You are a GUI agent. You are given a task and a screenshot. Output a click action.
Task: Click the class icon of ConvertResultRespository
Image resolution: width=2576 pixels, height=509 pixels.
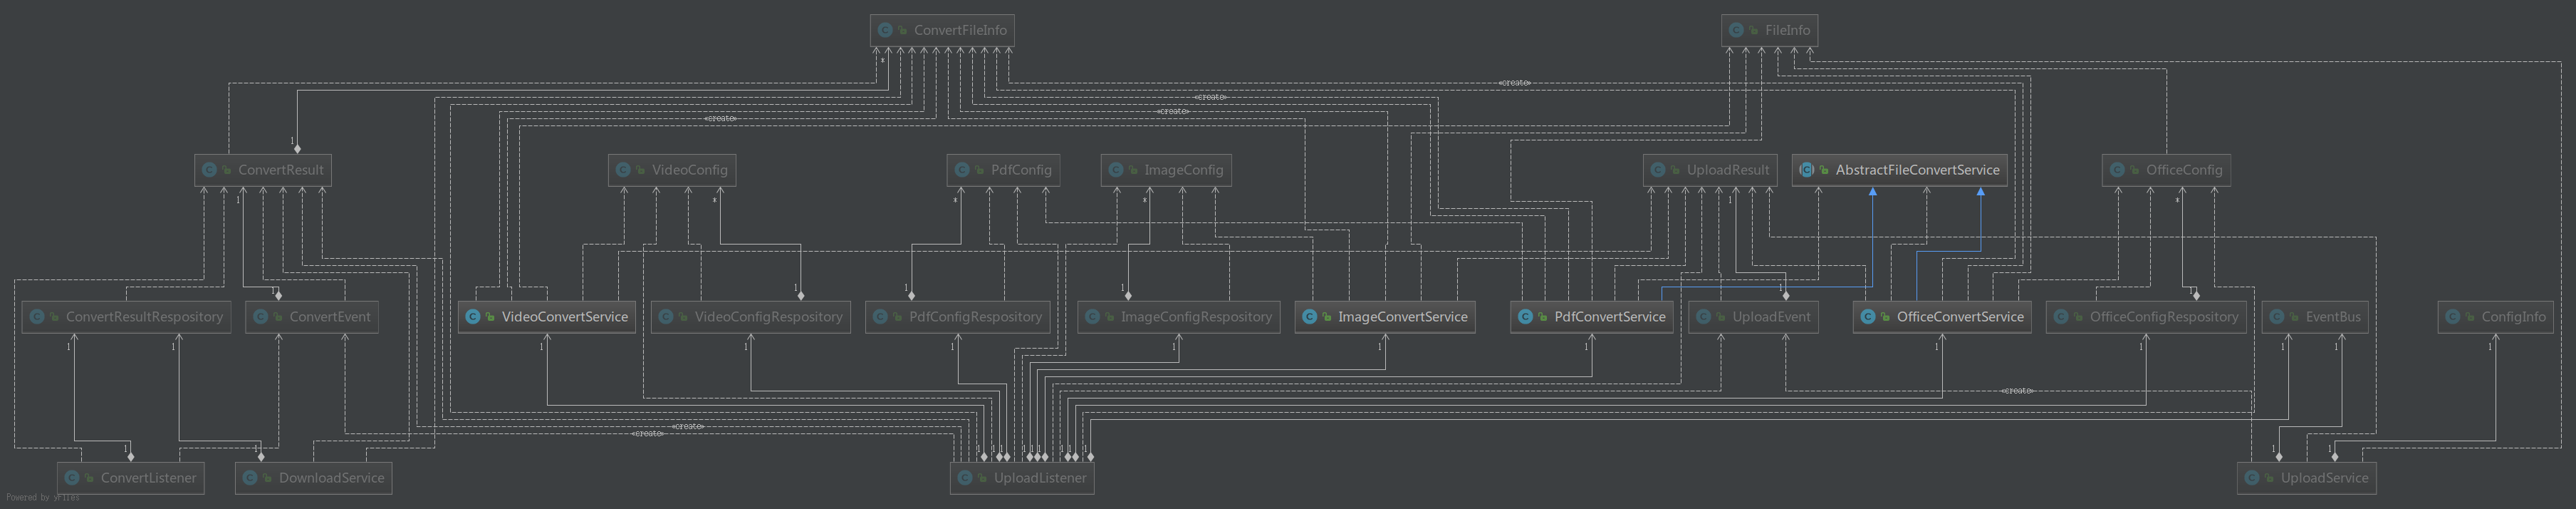[37, 317]
